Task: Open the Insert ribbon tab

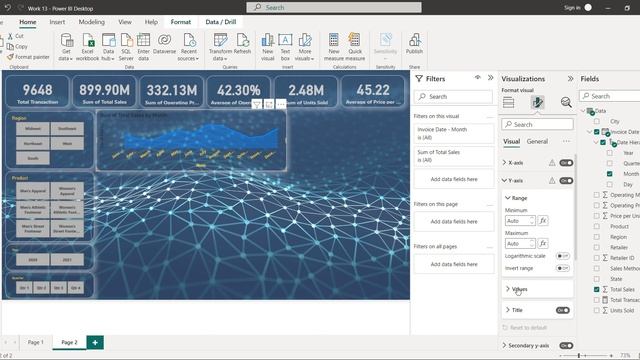Action: pyautogui.click(x=57, y=22)
